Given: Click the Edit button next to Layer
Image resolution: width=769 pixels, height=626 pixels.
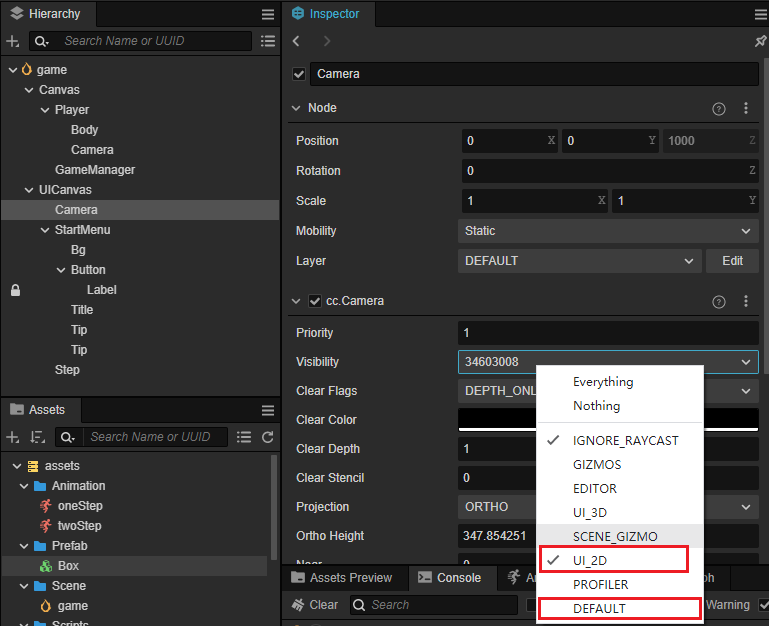Looking at the screenshot, I should (x=732, y=261).
